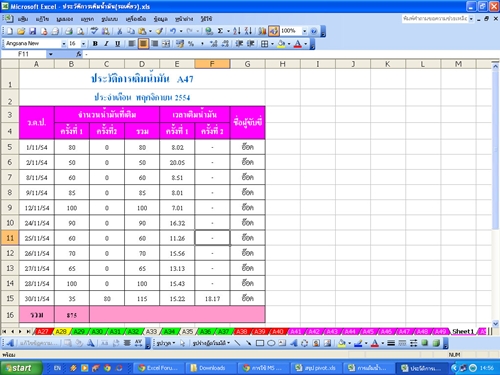The width and height of the screenshot is (500, 375).
Task: Open the 100% zoom dropdown
Action: pyautogui.click(x=304, y=31)
